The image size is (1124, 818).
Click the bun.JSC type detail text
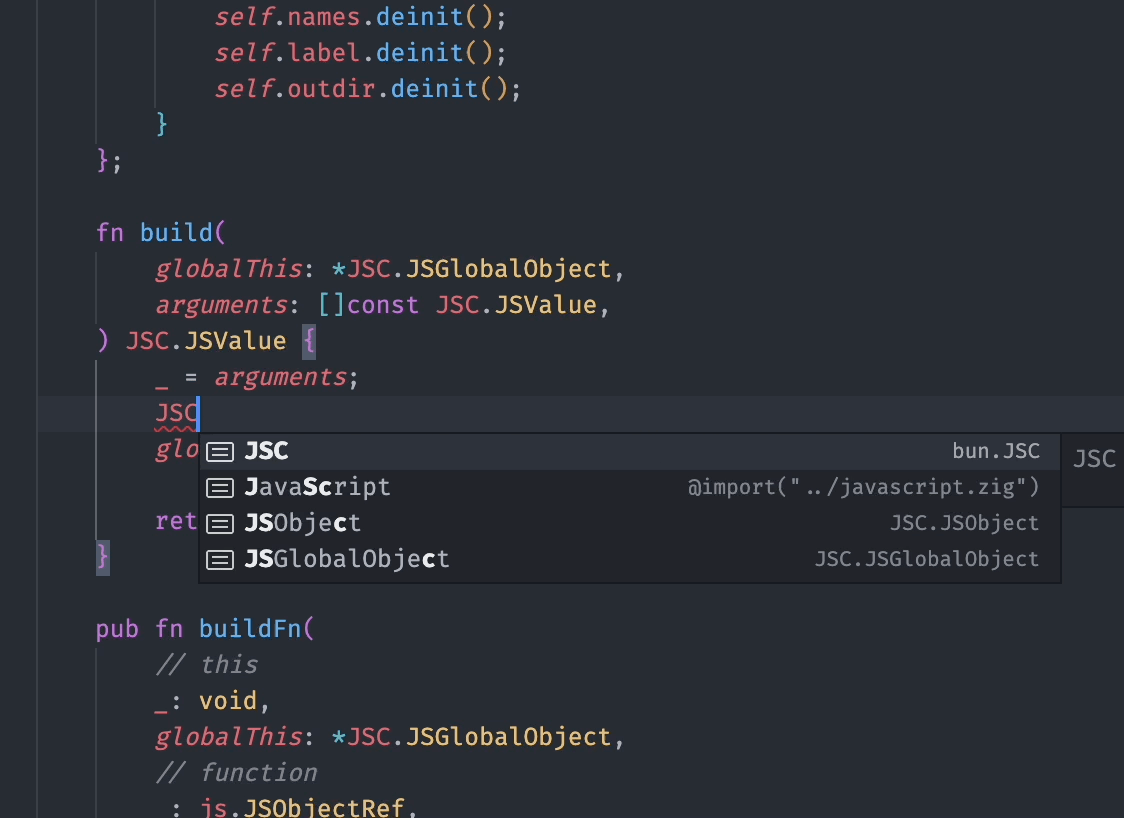coord(996,451)
